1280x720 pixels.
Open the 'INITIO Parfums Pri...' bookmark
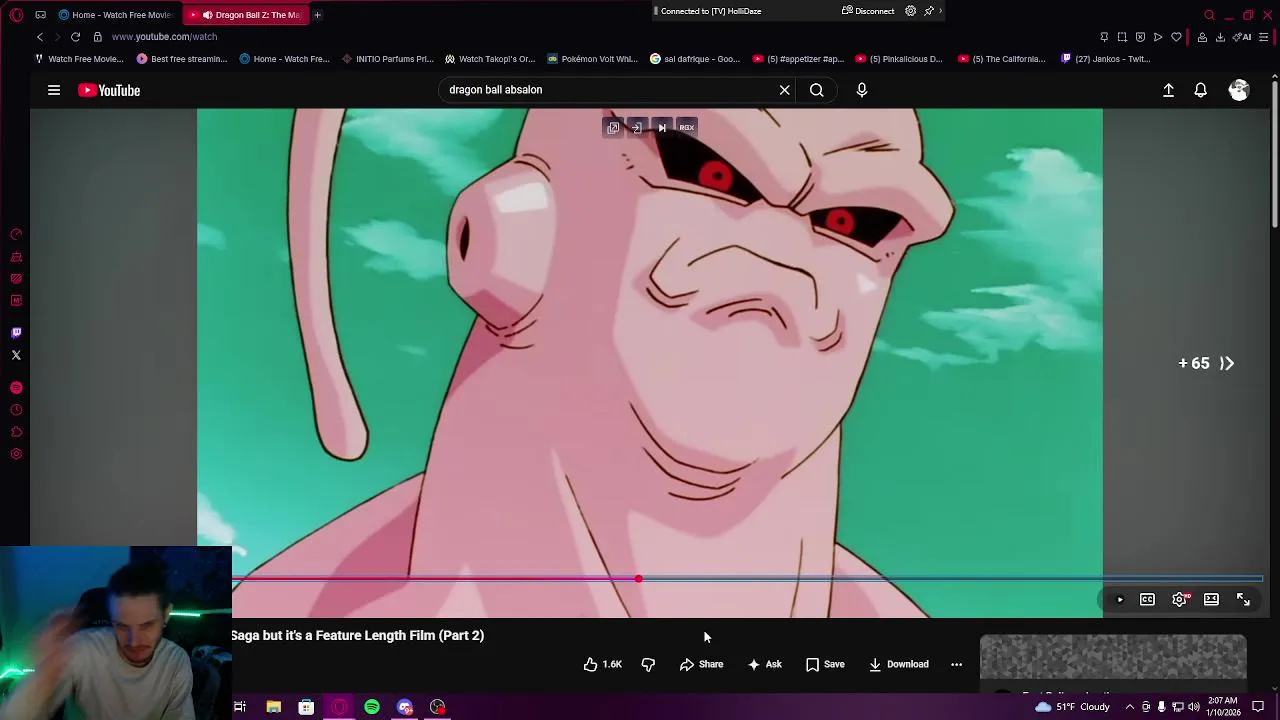[387, 59]
